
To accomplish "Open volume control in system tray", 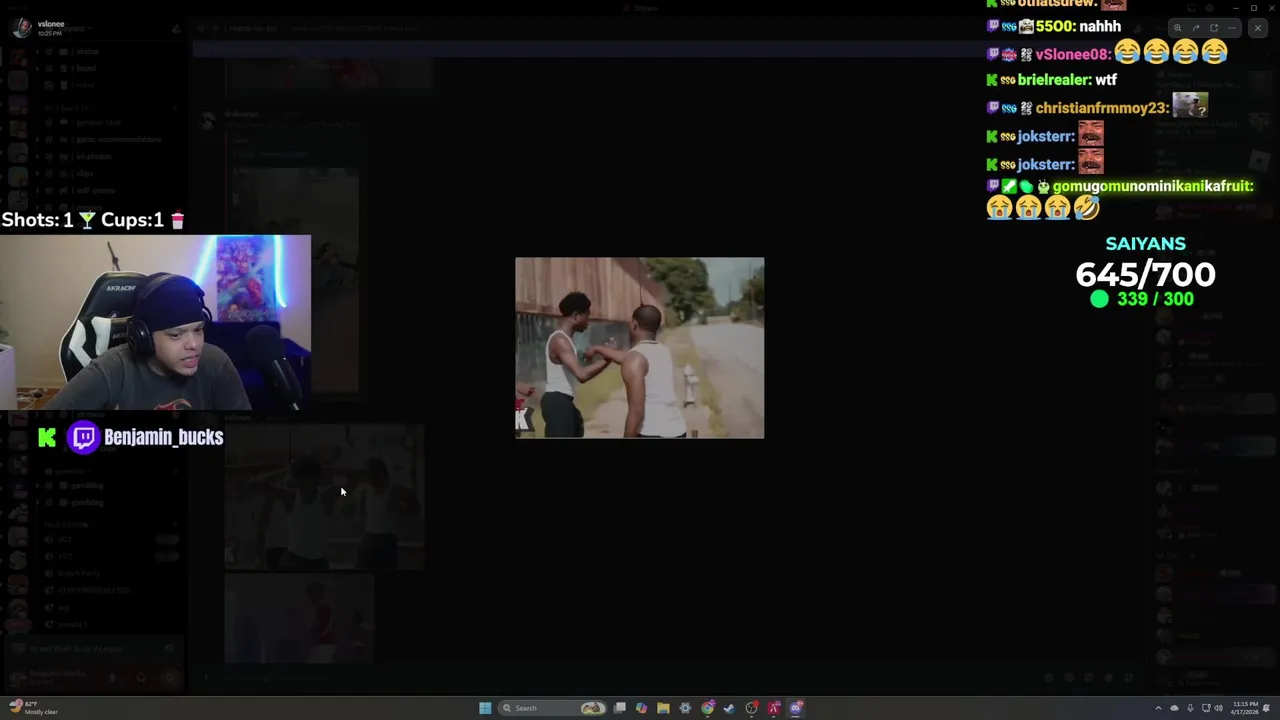I will tap(1218, 708).
